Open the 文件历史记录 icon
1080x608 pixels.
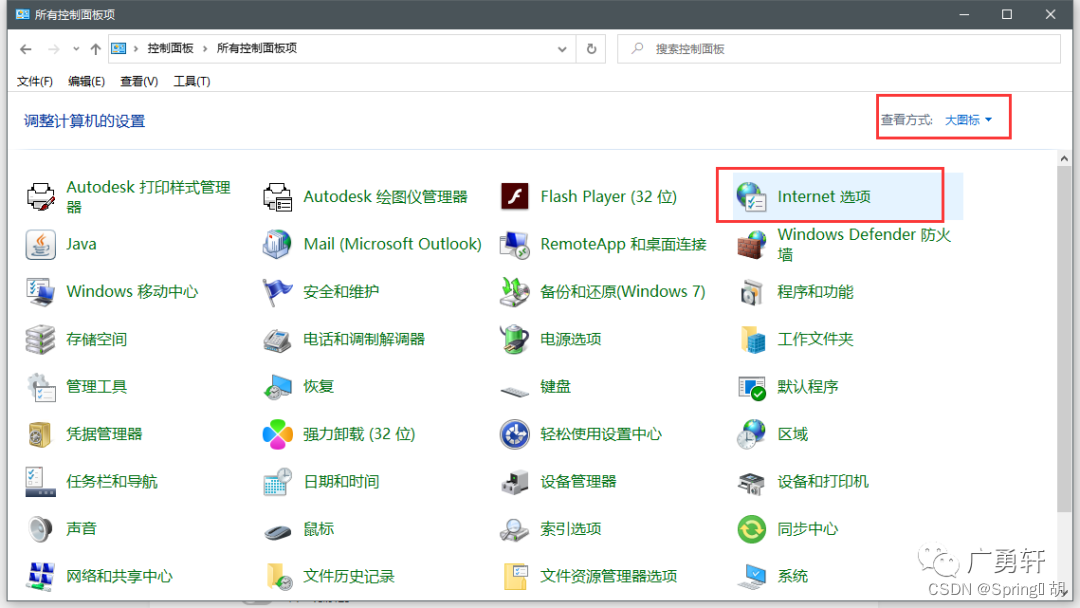point(278,576)
